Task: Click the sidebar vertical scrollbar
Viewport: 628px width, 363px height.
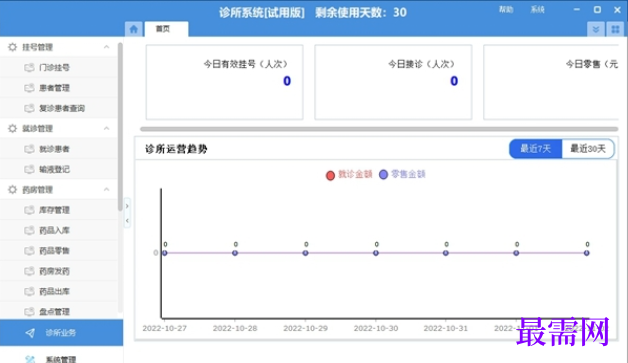Action: click(x=120, y=126)
